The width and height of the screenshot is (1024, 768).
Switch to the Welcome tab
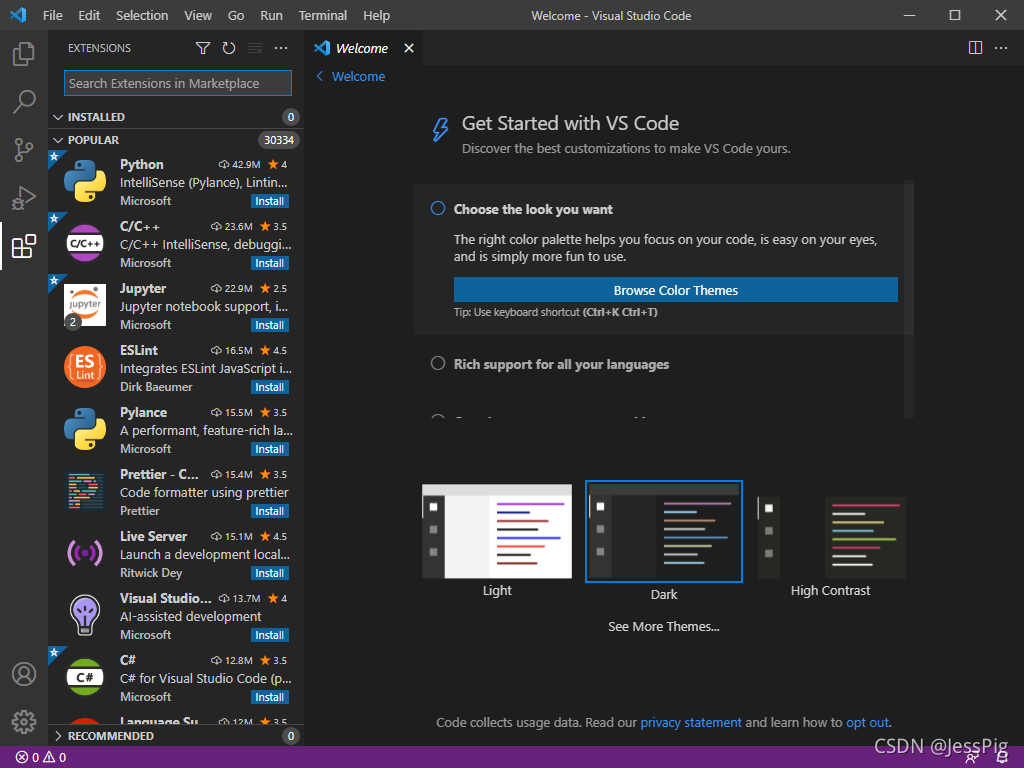click(x=364, y=48)
